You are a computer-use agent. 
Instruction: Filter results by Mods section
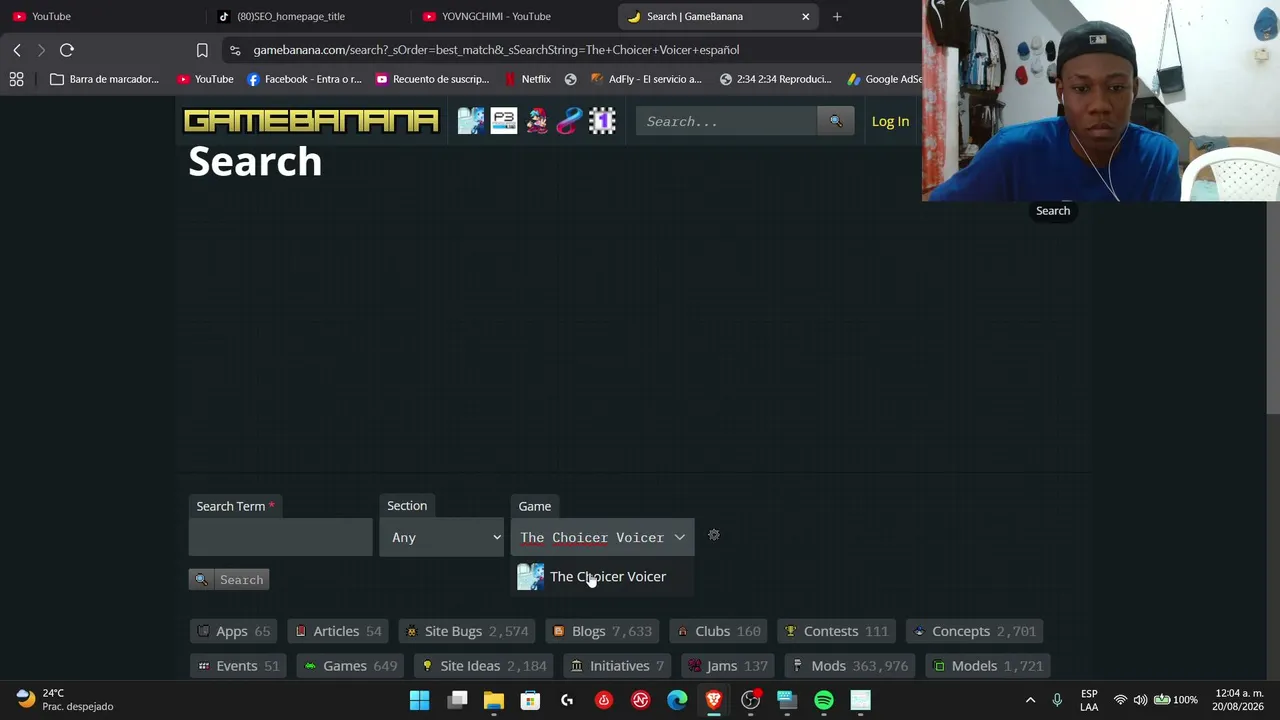(850, 666)
